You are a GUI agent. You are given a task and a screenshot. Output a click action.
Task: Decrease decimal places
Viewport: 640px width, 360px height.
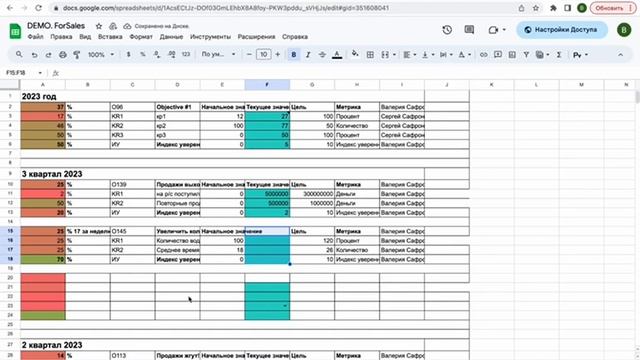(157, 54)
